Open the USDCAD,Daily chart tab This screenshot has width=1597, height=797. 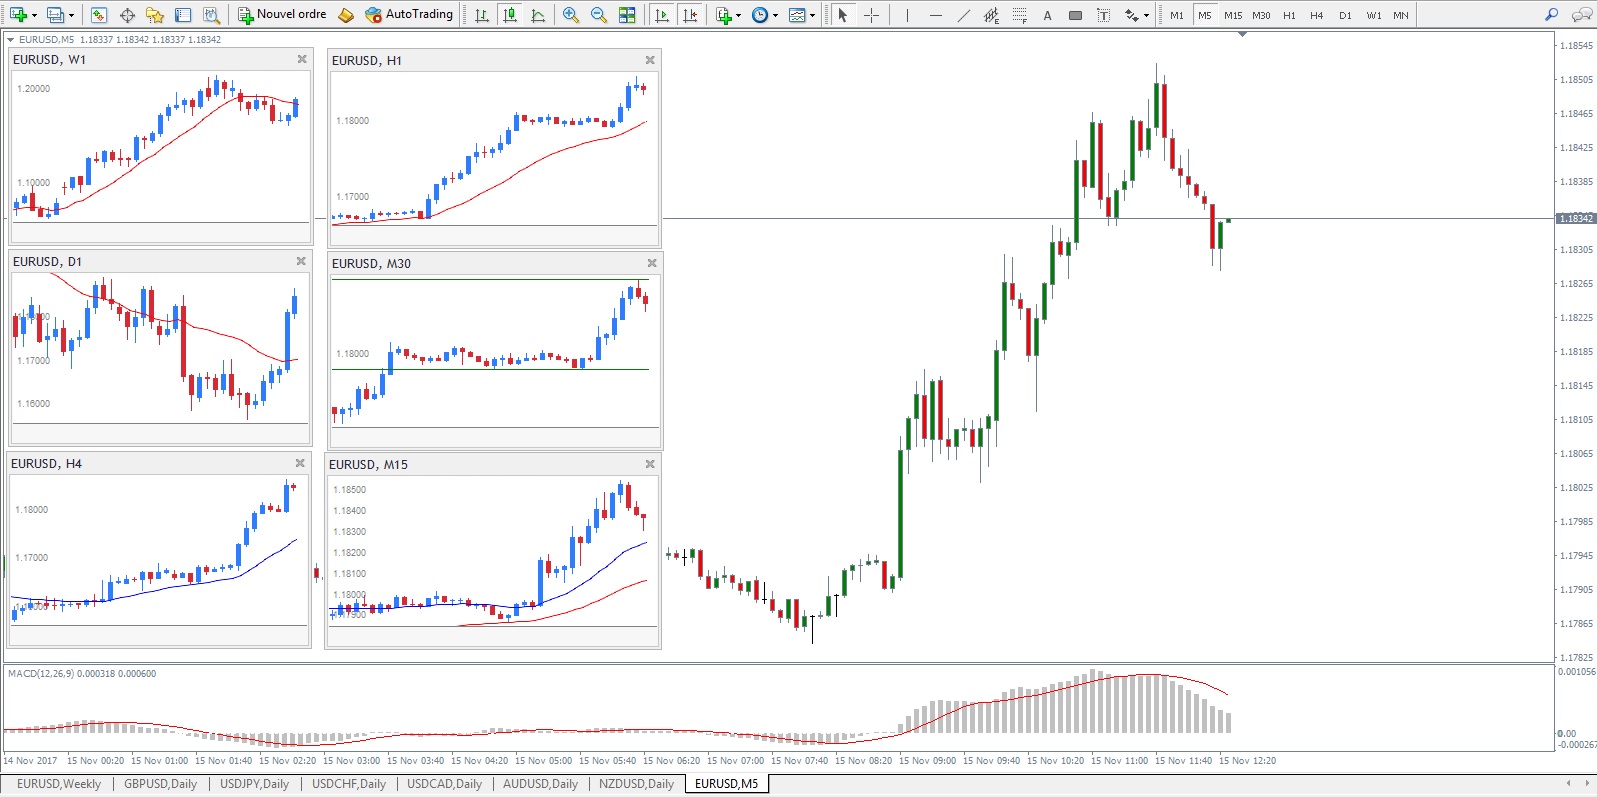tap(444, 784)
